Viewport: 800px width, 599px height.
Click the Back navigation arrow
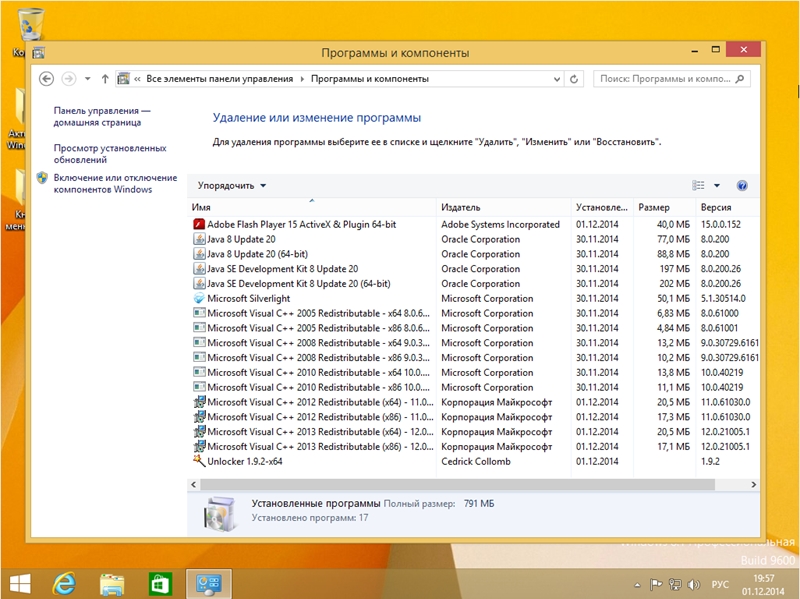pos(46,79)
